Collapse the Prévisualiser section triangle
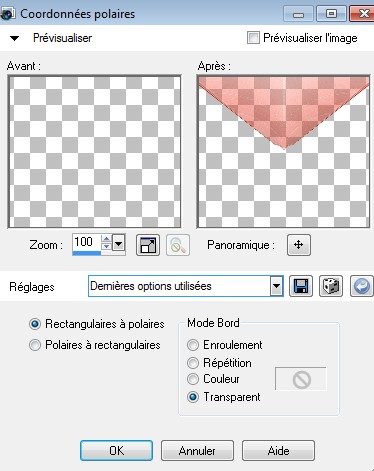Image resolution: width=374 pixels, height=471 pixels. [x=14, y=38]
